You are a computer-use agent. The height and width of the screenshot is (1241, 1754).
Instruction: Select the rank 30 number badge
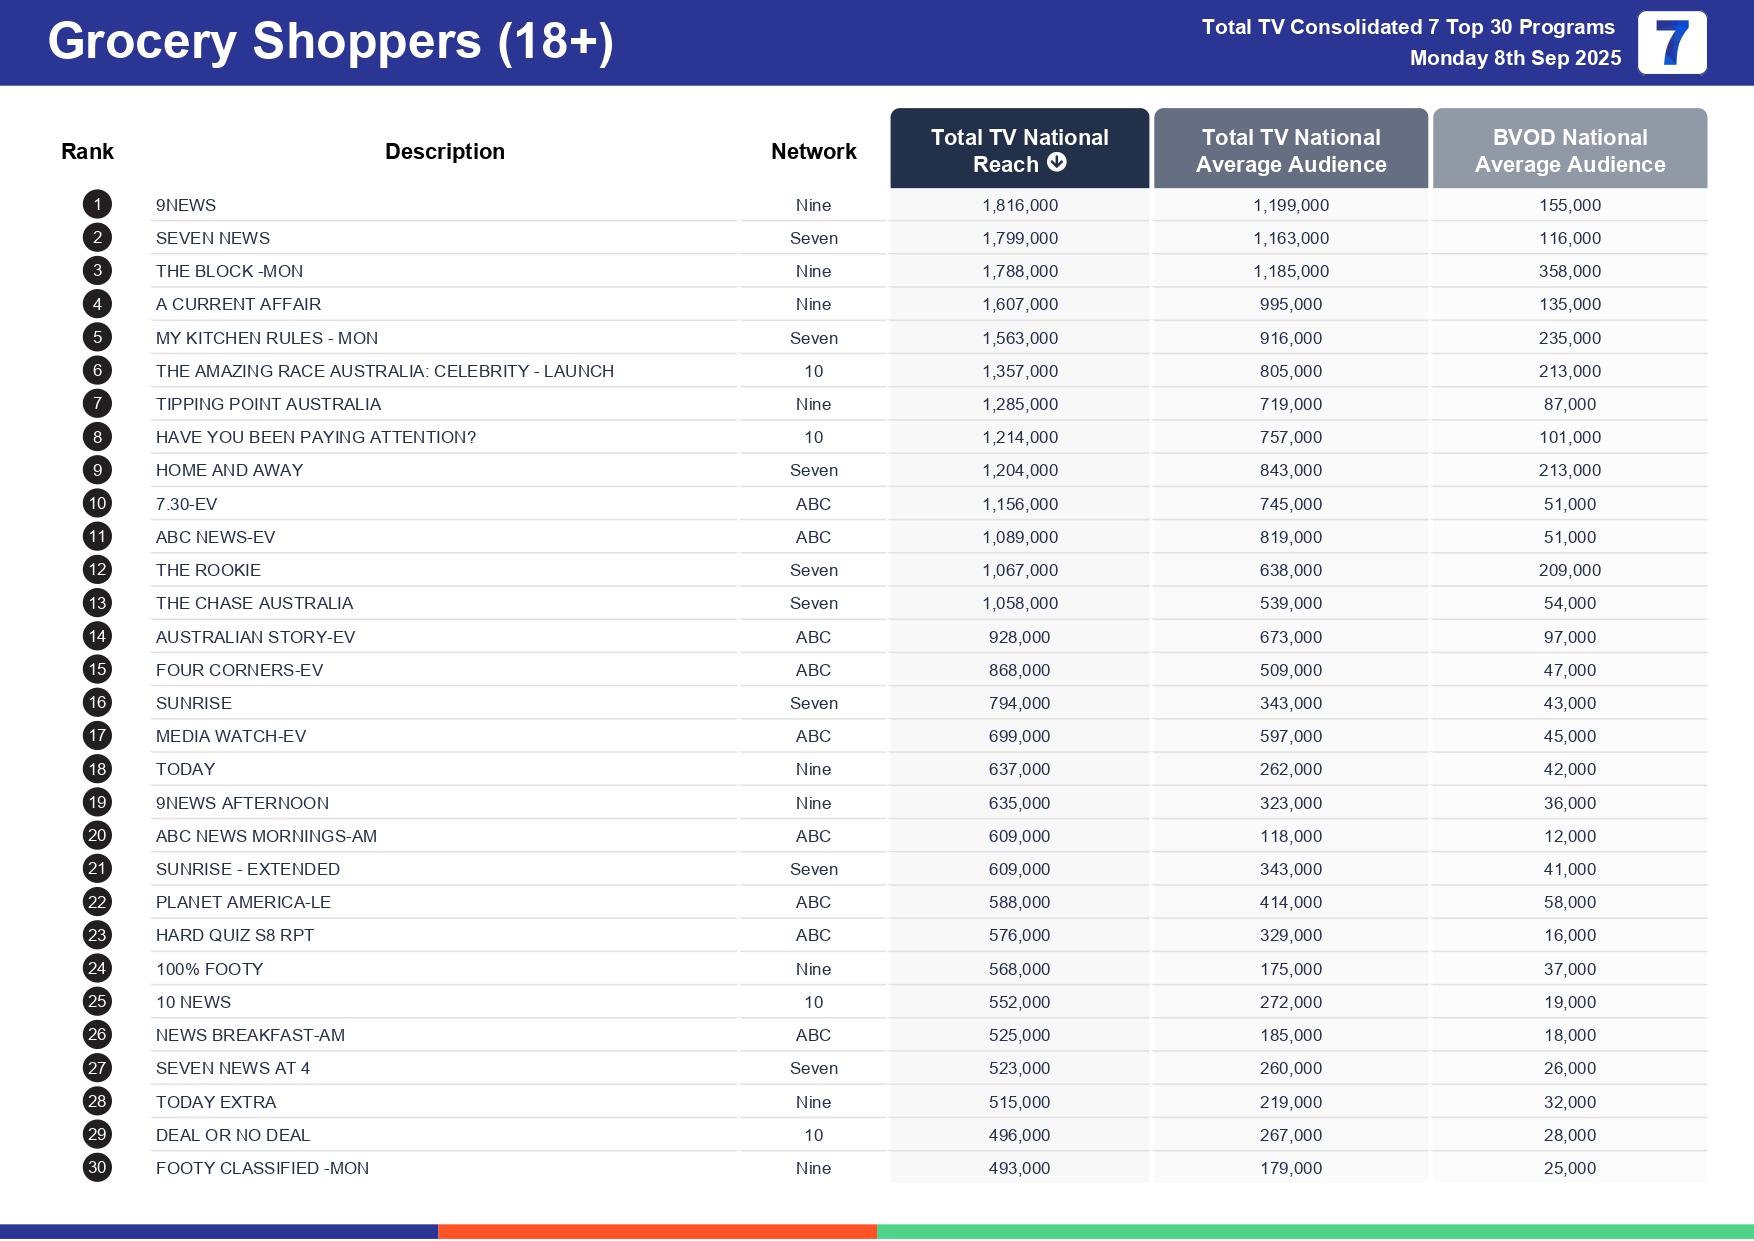pos(97,1168)
